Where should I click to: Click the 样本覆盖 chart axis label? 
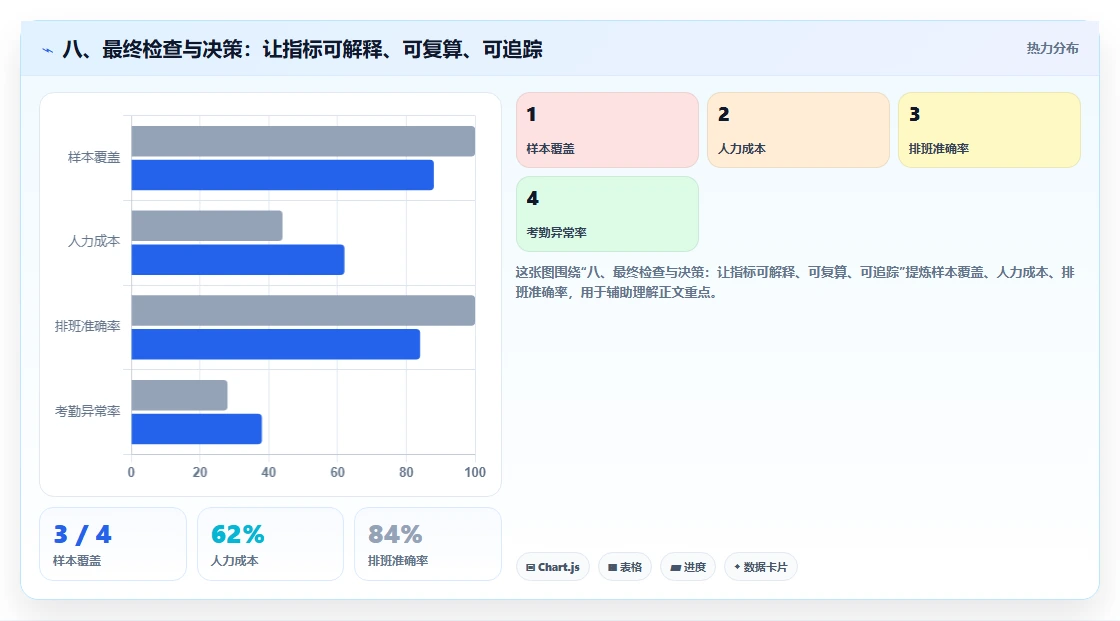pos(94,157)
